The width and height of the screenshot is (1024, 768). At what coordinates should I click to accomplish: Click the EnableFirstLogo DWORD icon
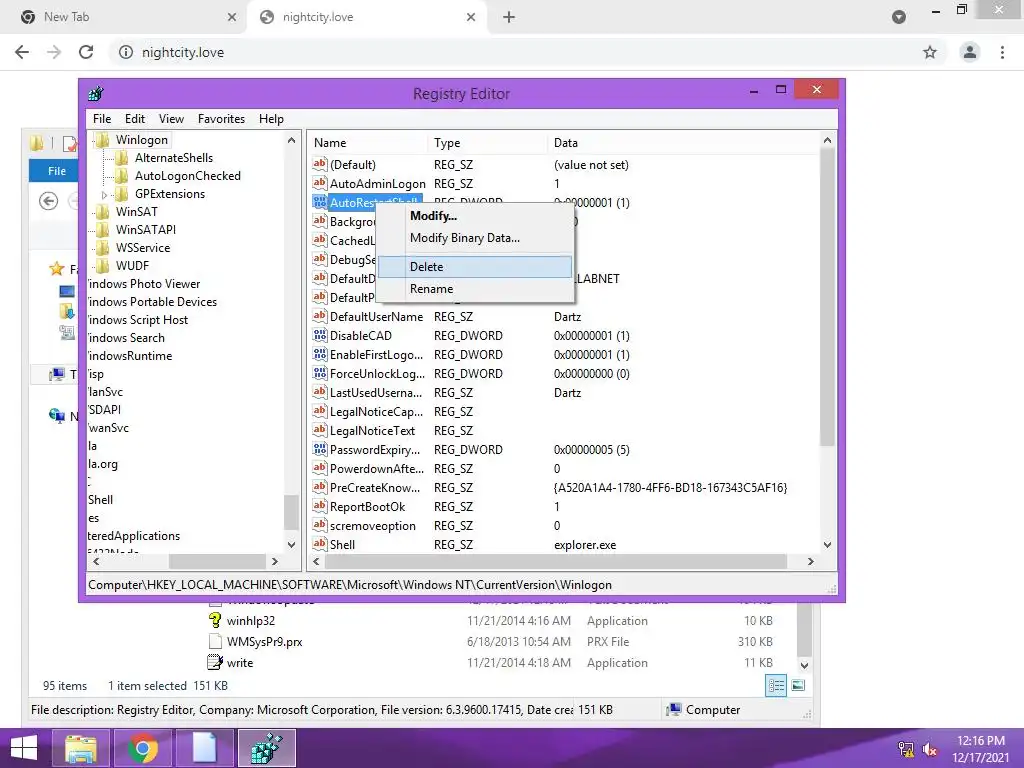coord(319,355)
